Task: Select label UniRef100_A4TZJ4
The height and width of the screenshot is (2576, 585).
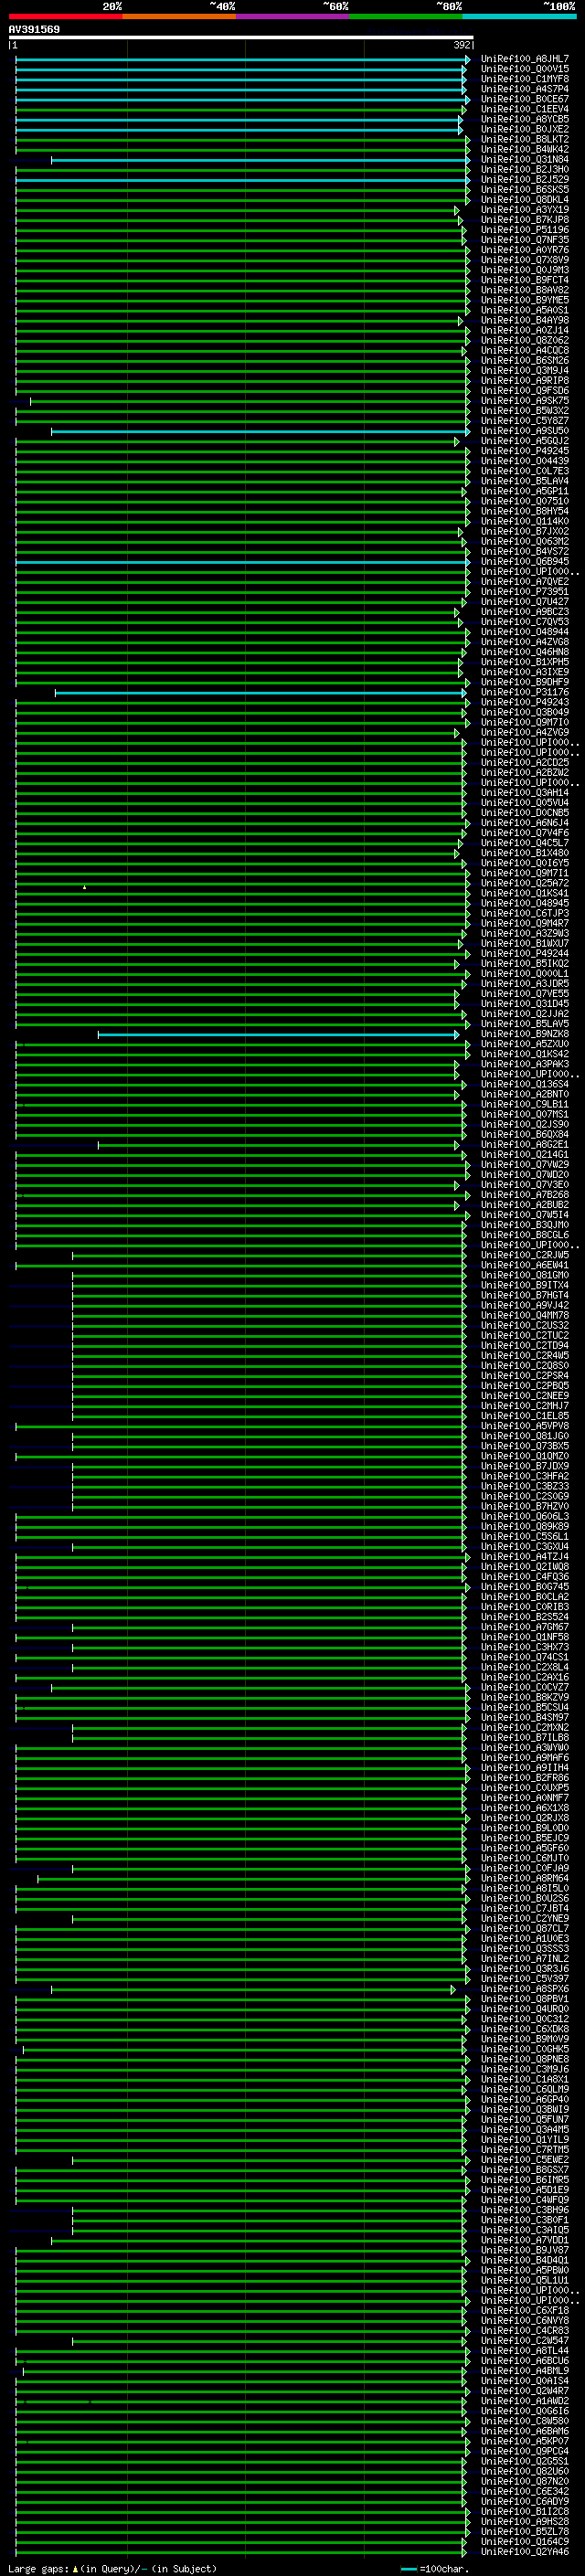Action: (524, 1557)
